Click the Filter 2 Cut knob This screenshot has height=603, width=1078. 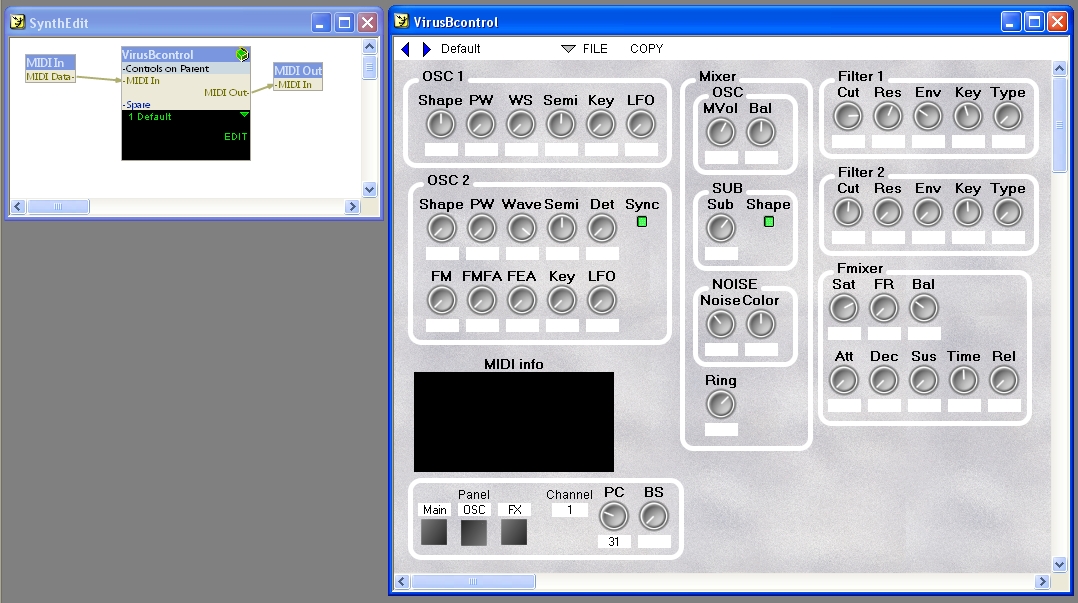pyautogui.click(x=848, y=212)
